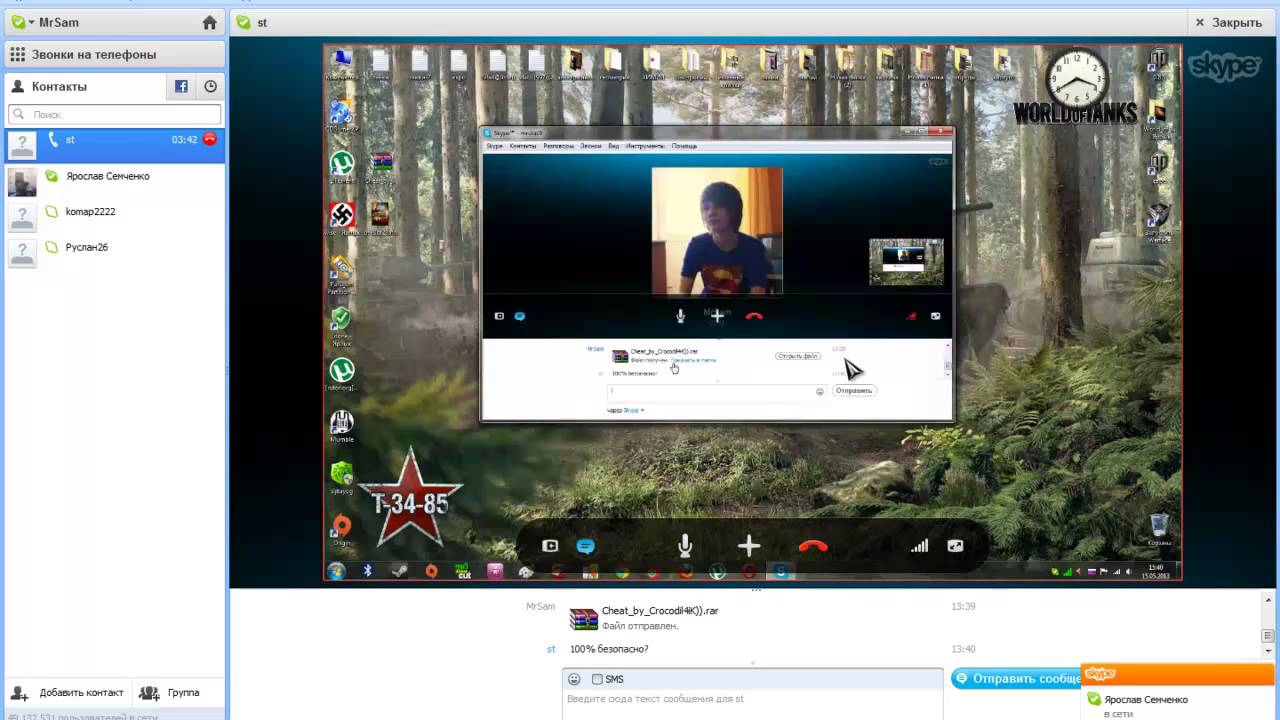Click the message text input for st
1280x720 pixels.
click(x=752, y=699)
